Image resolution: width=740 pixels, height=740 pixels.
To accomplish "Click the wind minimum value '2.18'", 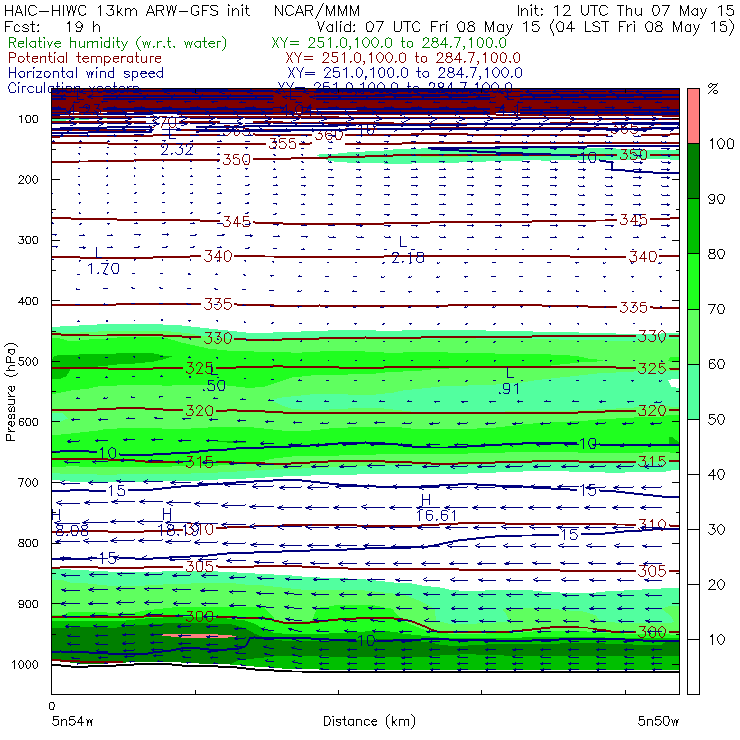I will 408,258.
